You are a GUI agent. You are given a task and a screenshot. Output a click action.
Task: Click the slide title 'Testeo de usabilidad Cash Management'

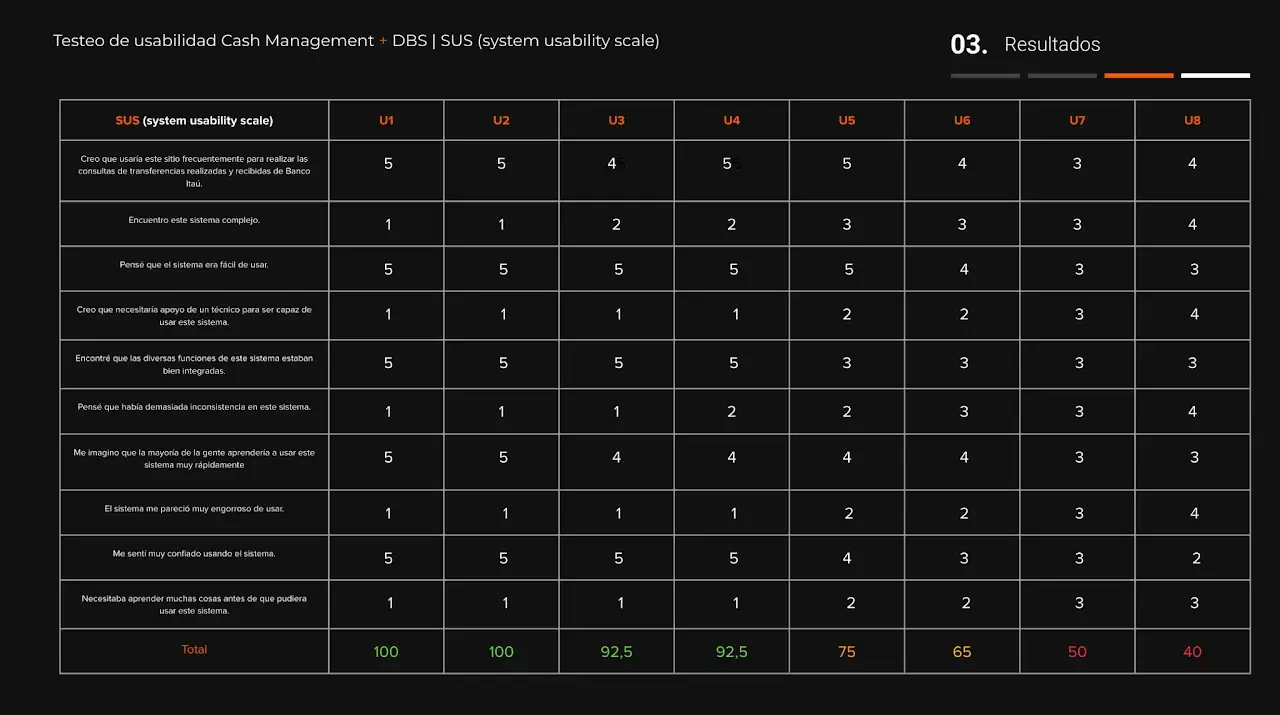(213, 41)
